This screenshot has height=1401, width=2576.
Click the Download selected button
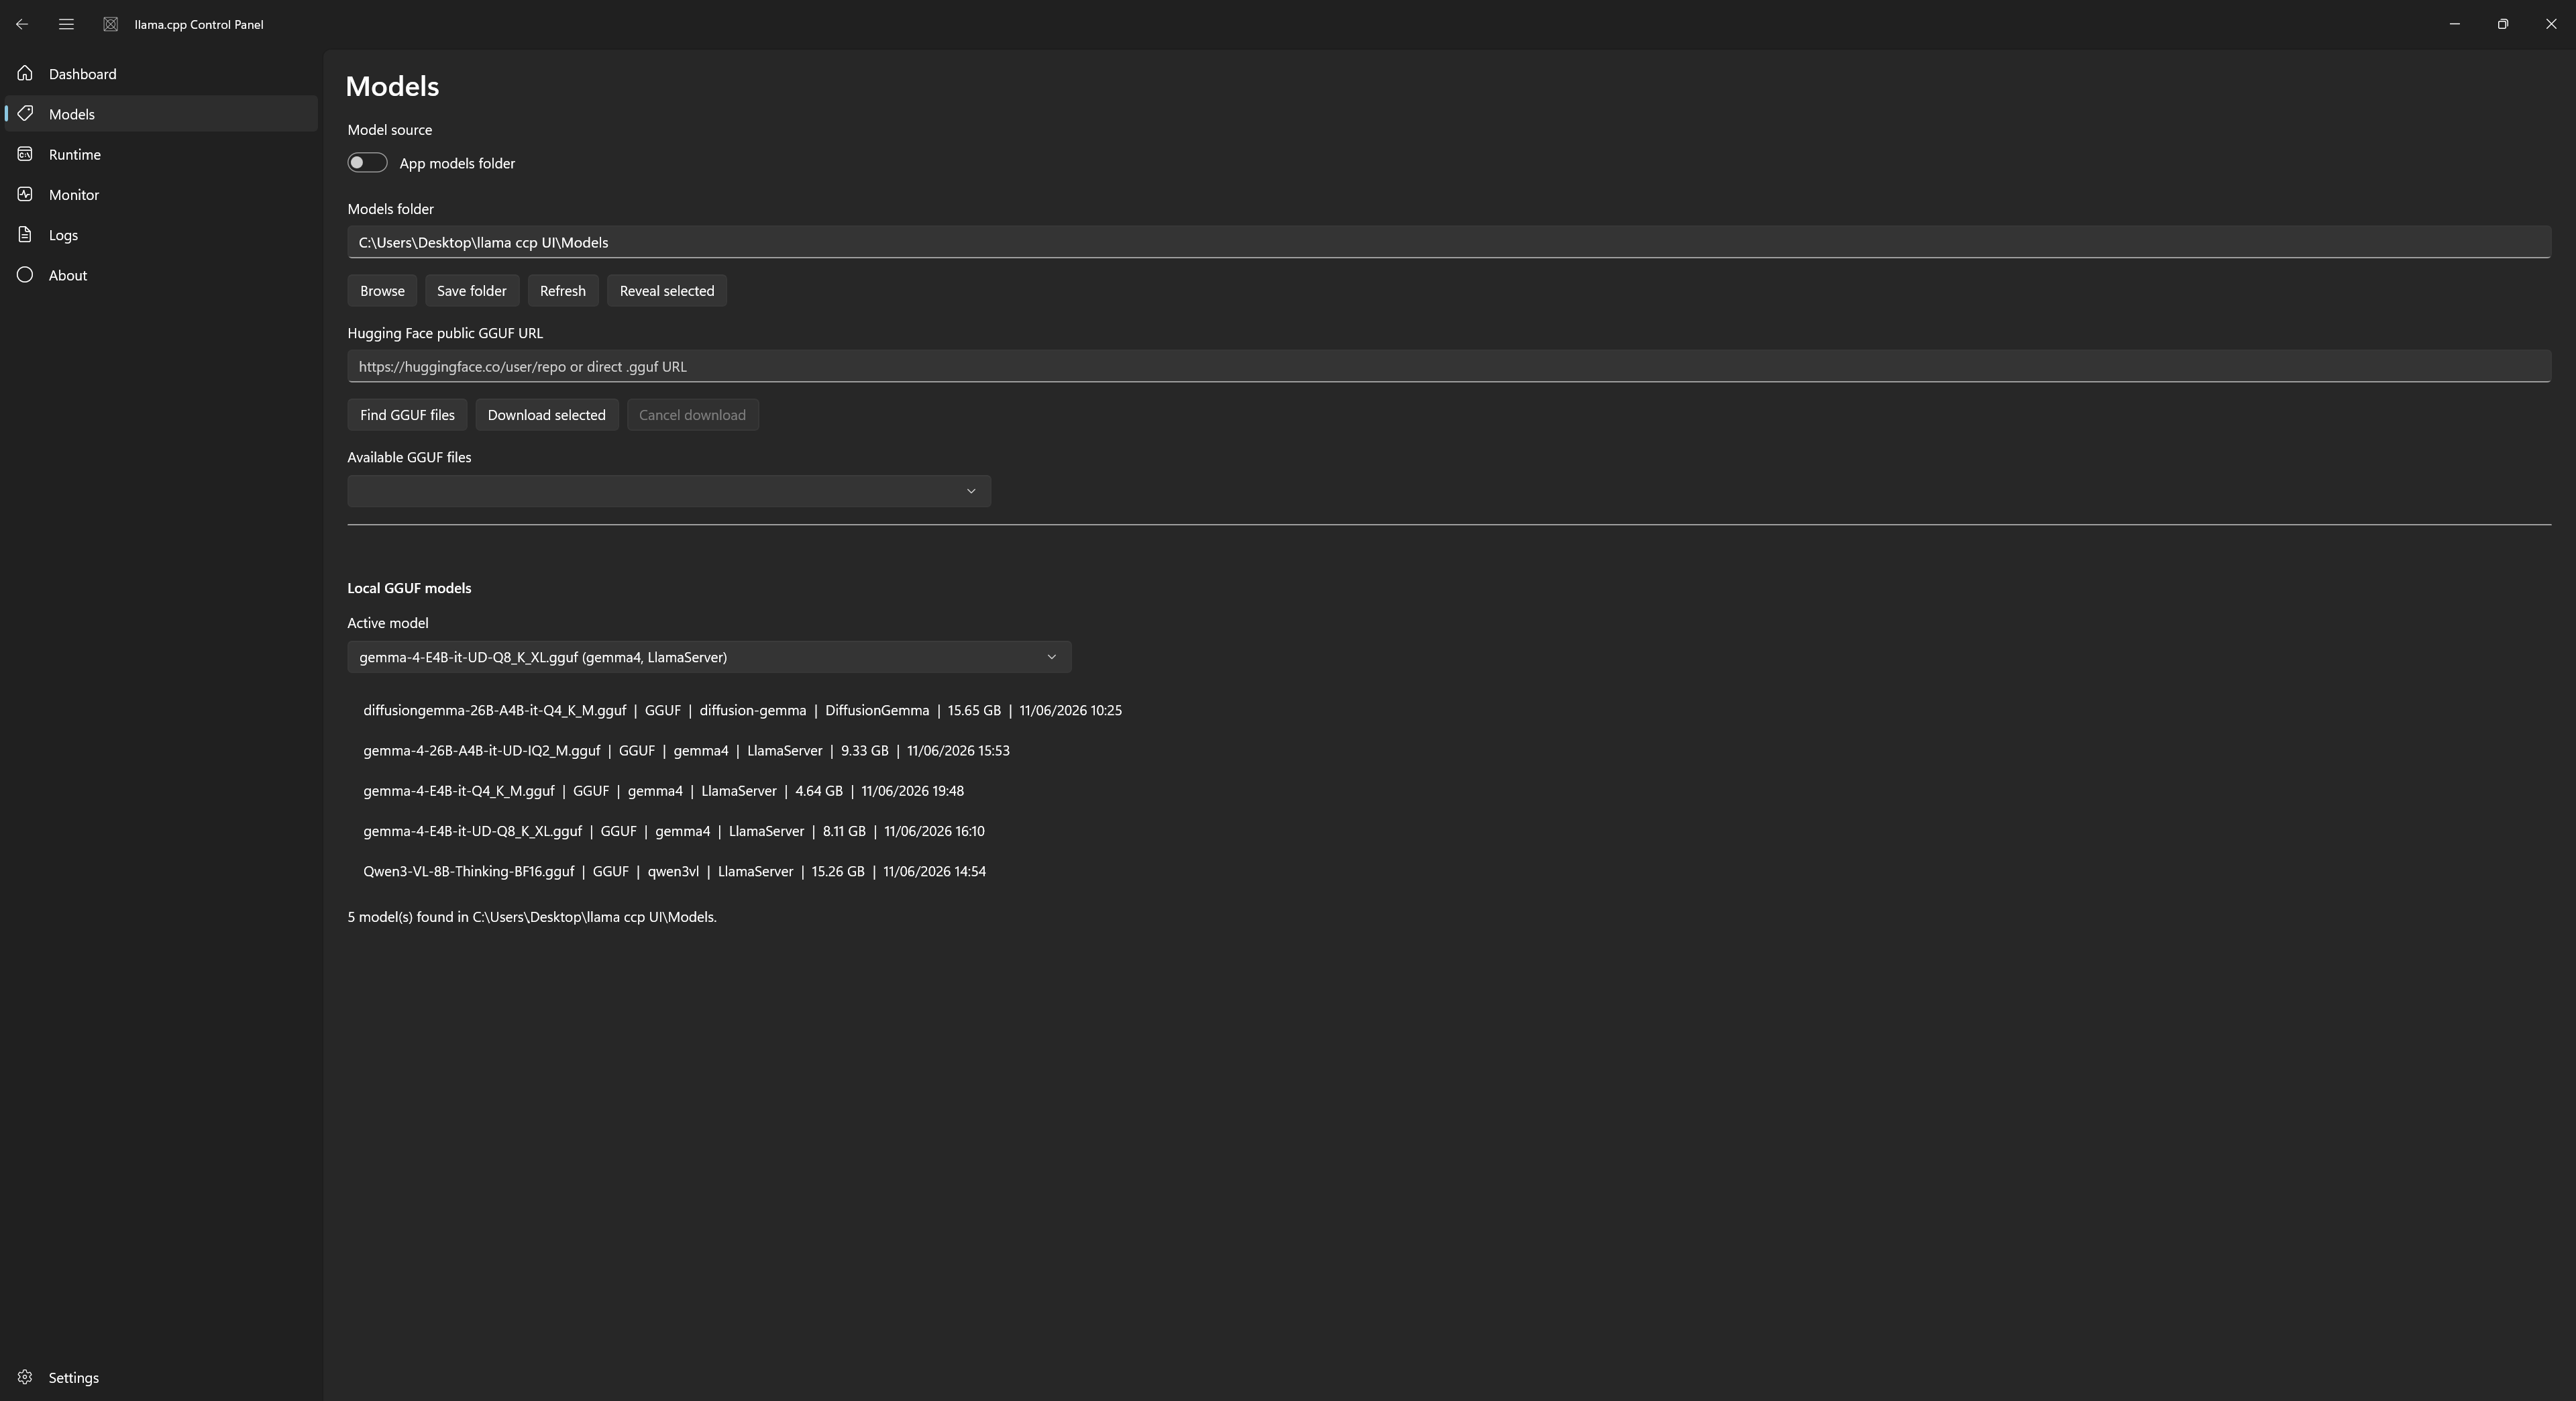547,415
